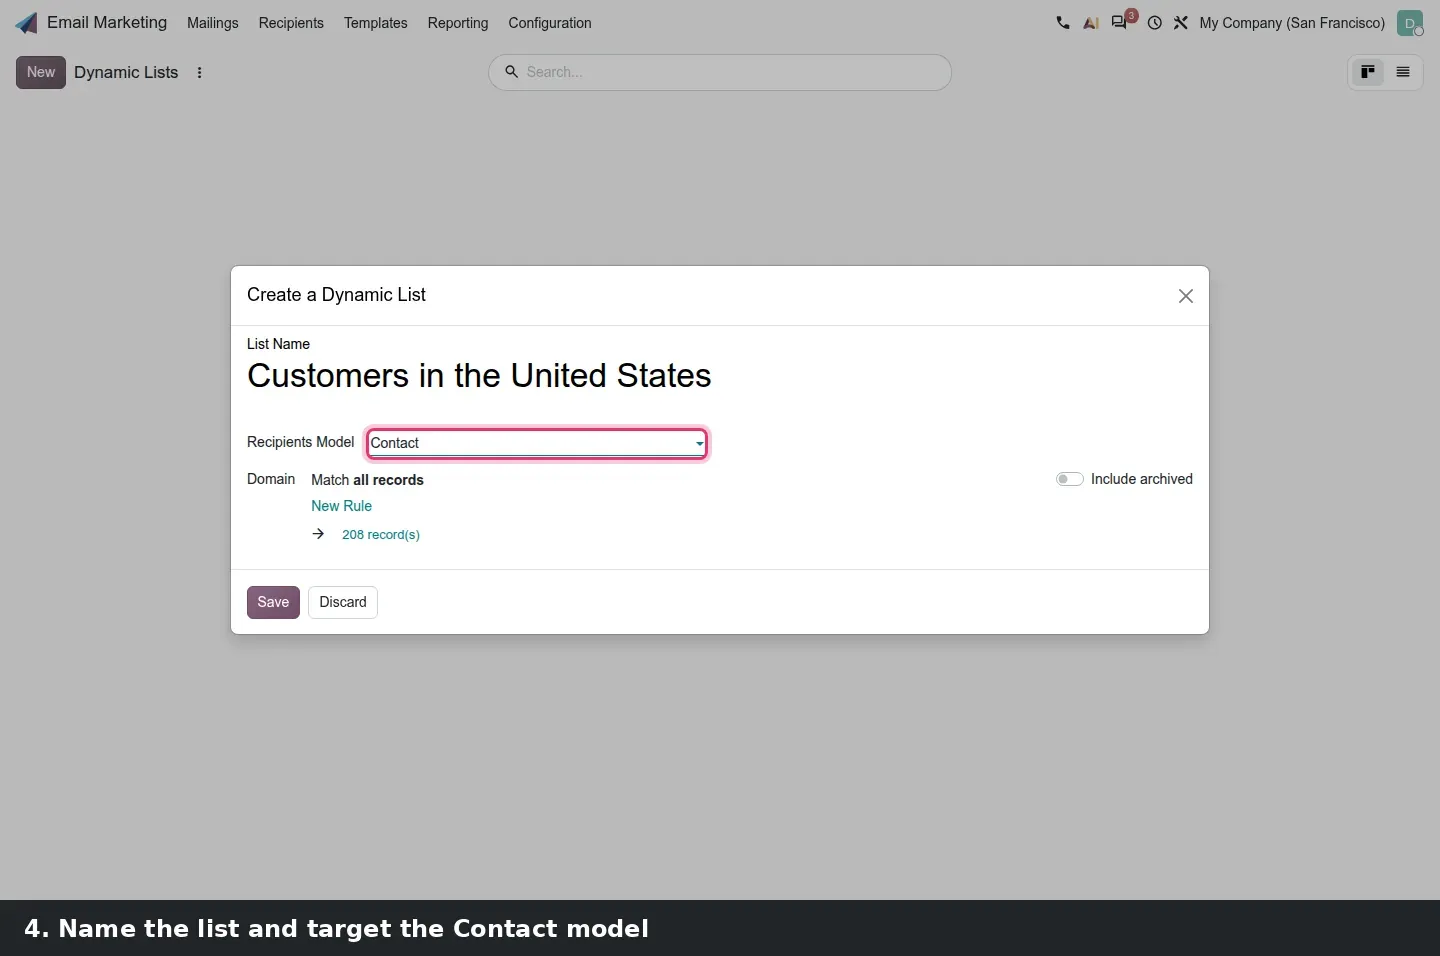Screen dimensions: 1440x956
Task: Toggle the Include archived switch
Action: 1070,479
